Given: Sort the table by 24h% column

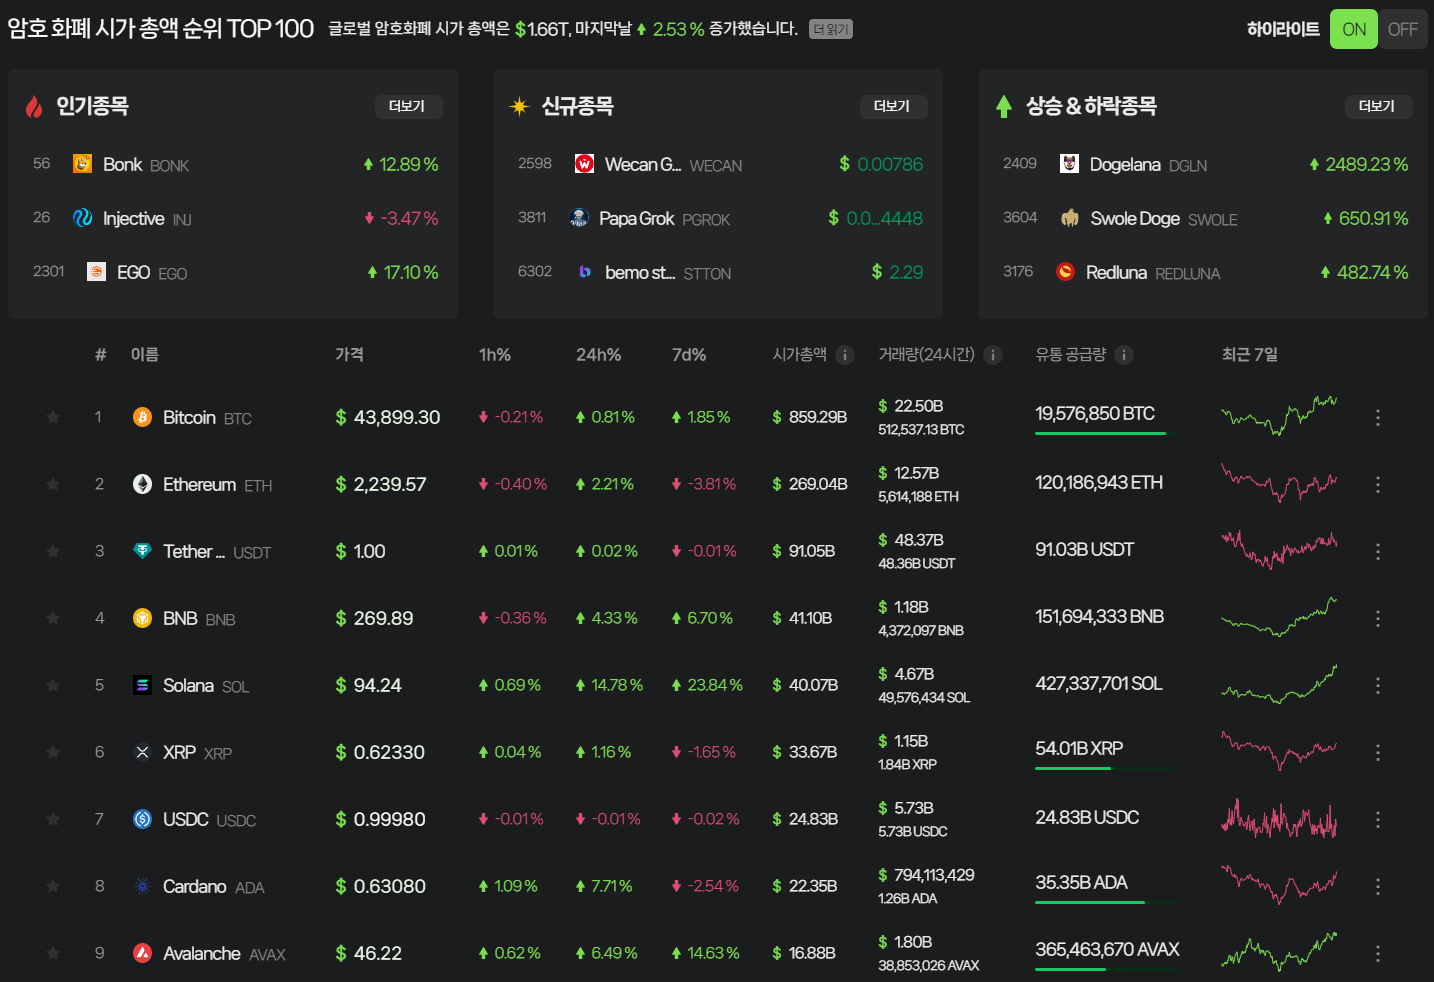Looking at the screenshot, I should tap(598, 355).
